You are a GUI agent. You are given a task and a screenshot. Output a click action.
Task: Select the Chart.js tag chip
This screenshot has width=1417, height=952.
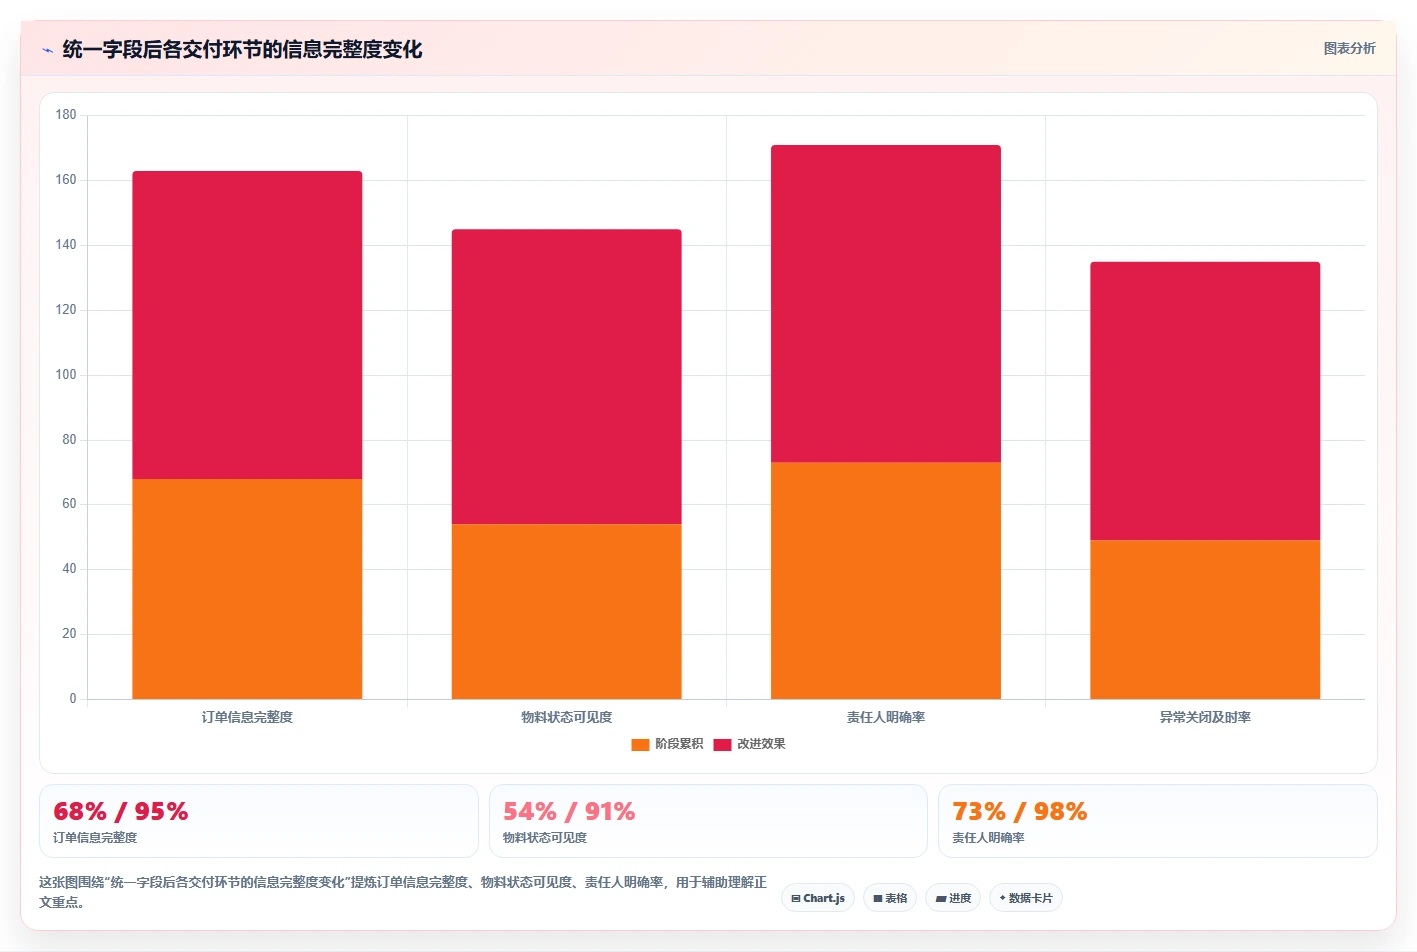(x=818, y=898)
